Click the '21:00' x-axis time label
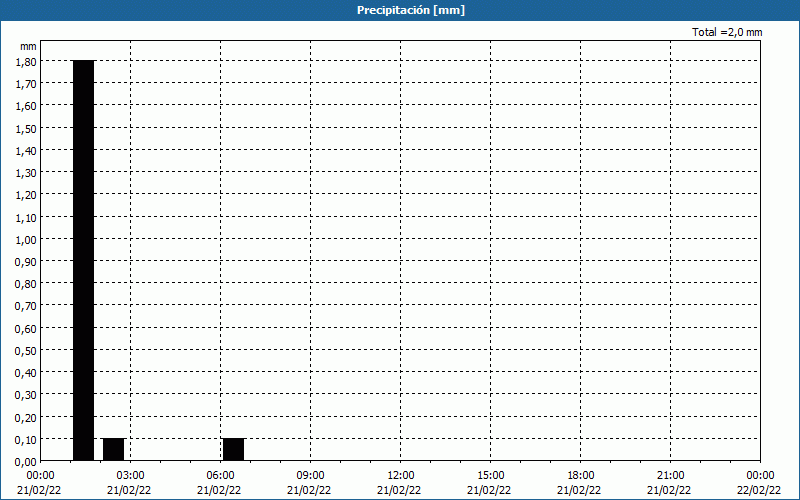The height and width of the screenshot is (500, 800). coord(670,476)
